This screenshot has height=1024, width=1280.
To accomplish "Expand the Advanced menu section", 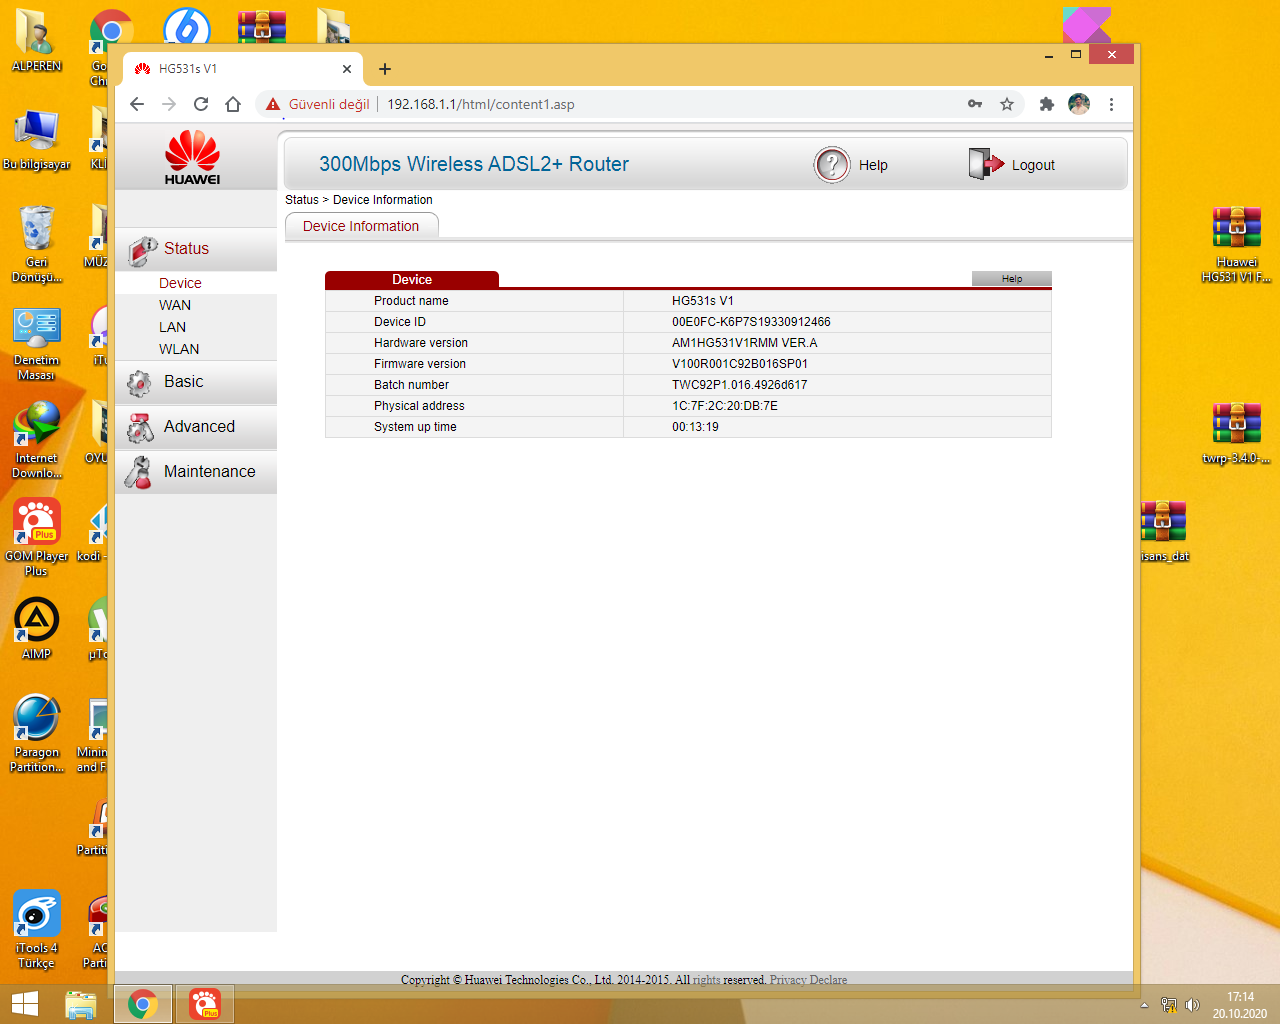I will tap(196, 427).
